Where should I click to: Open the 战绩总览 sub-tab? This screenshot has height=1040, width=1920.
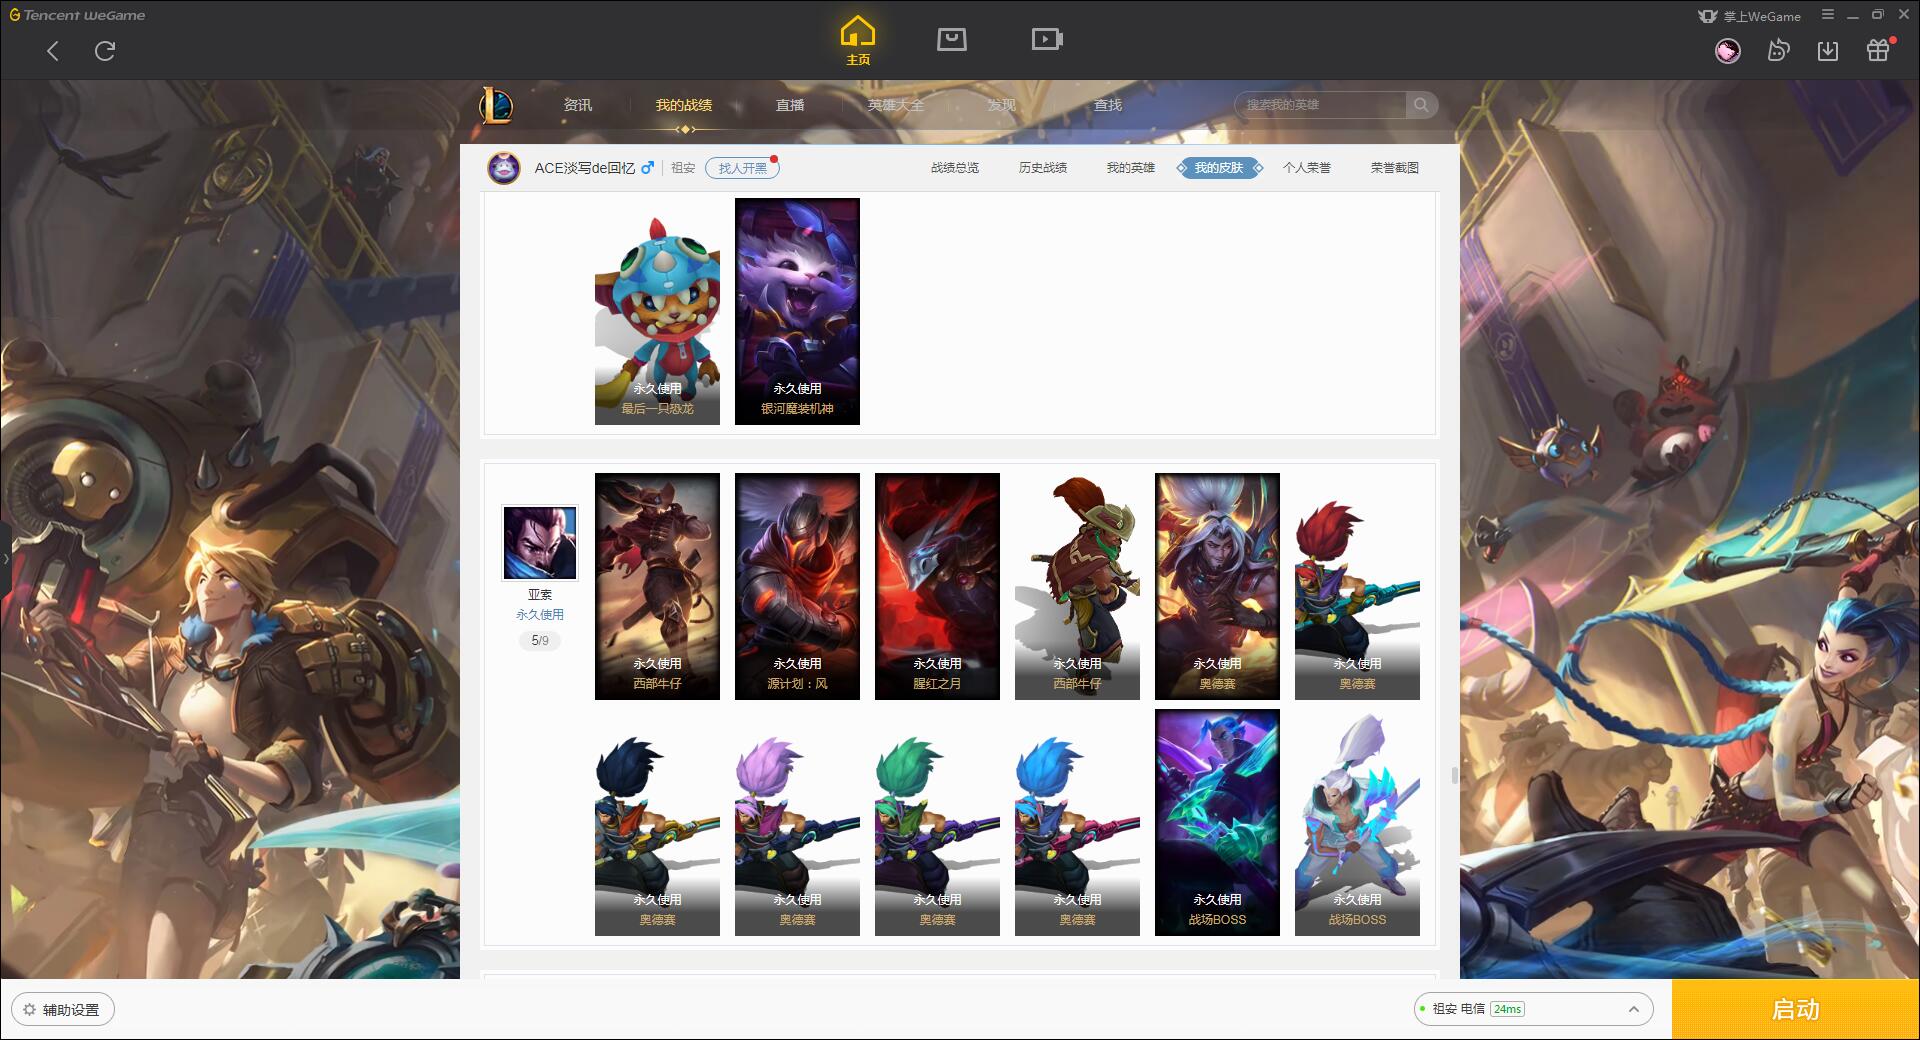click(955, 168)
